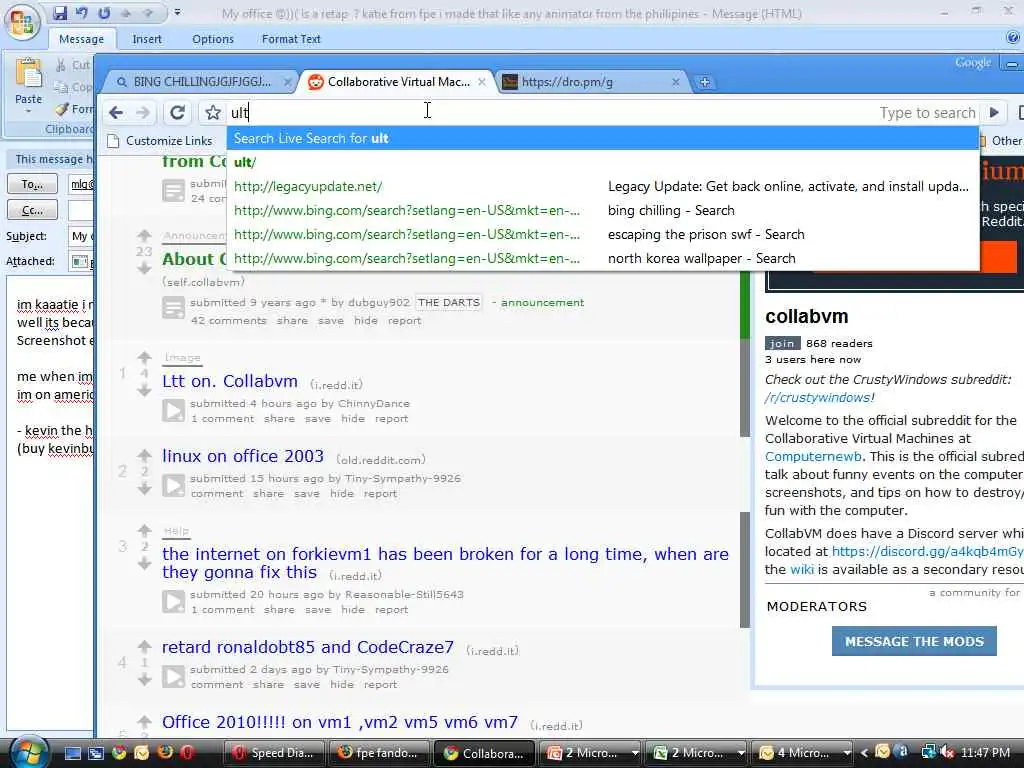The image size is (1024, 768).
Task: Expand the '4 Micro...' taskbar group
Action: tap(846, 753)
